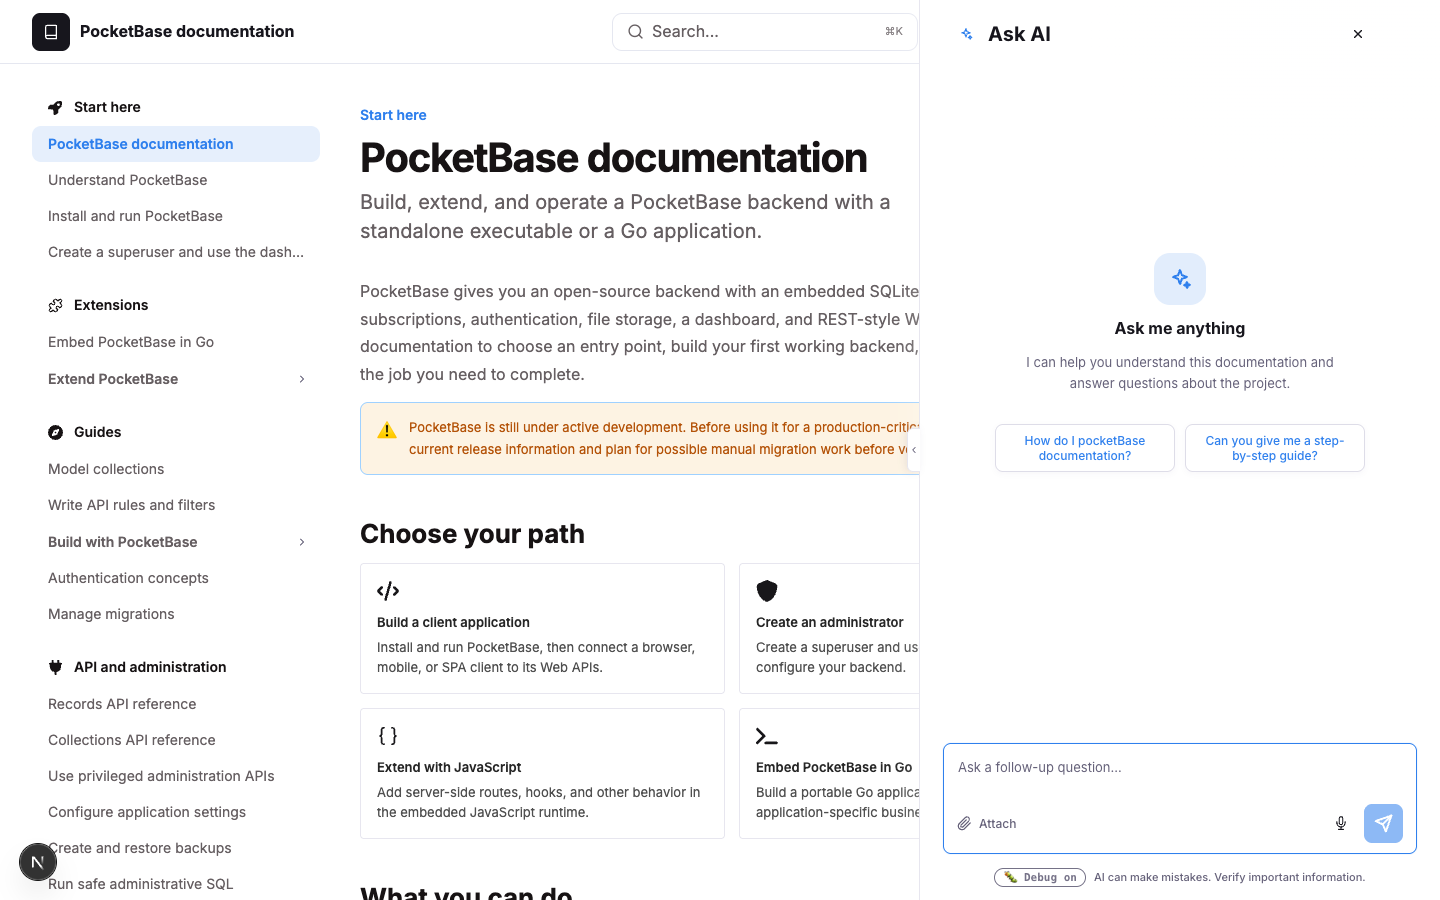Open Collections API reference
Viewport: 1440px width, 900px height.
pyautogui.click(x=176, y=740)
